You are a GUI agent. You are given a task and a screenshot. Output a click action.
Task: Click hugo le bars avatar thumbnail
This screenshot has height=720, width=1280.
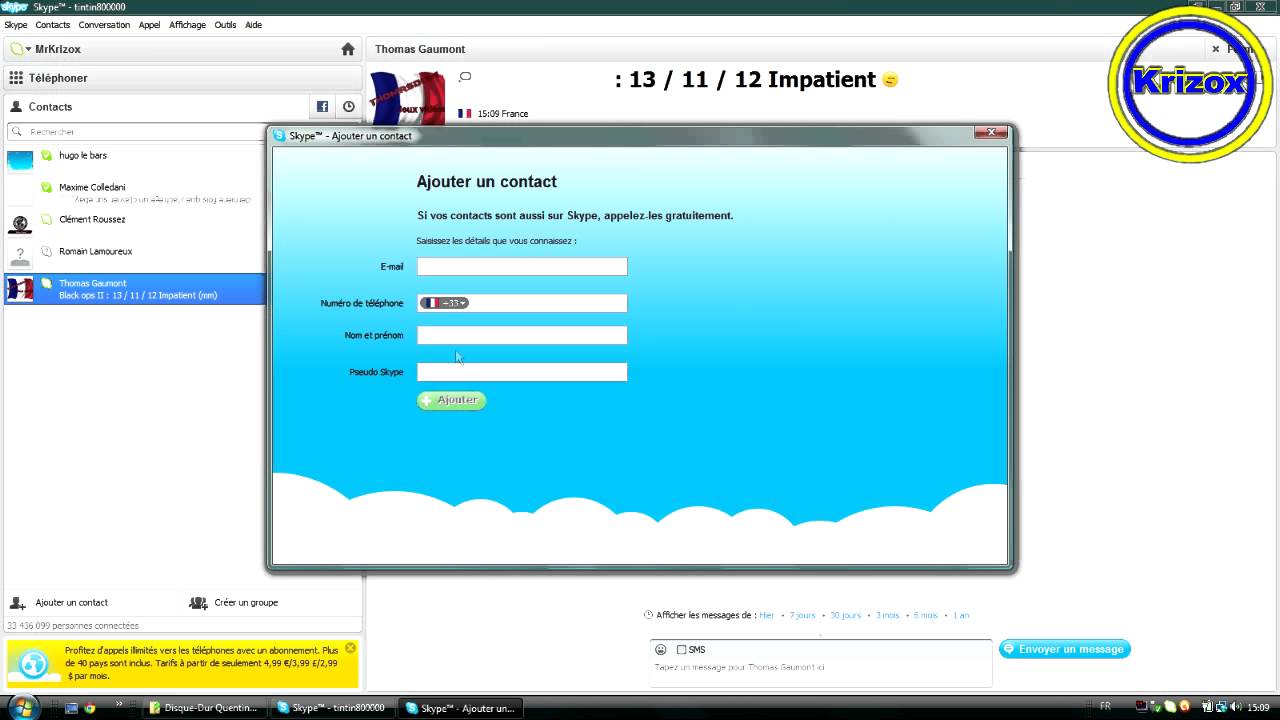coord(20,161)
